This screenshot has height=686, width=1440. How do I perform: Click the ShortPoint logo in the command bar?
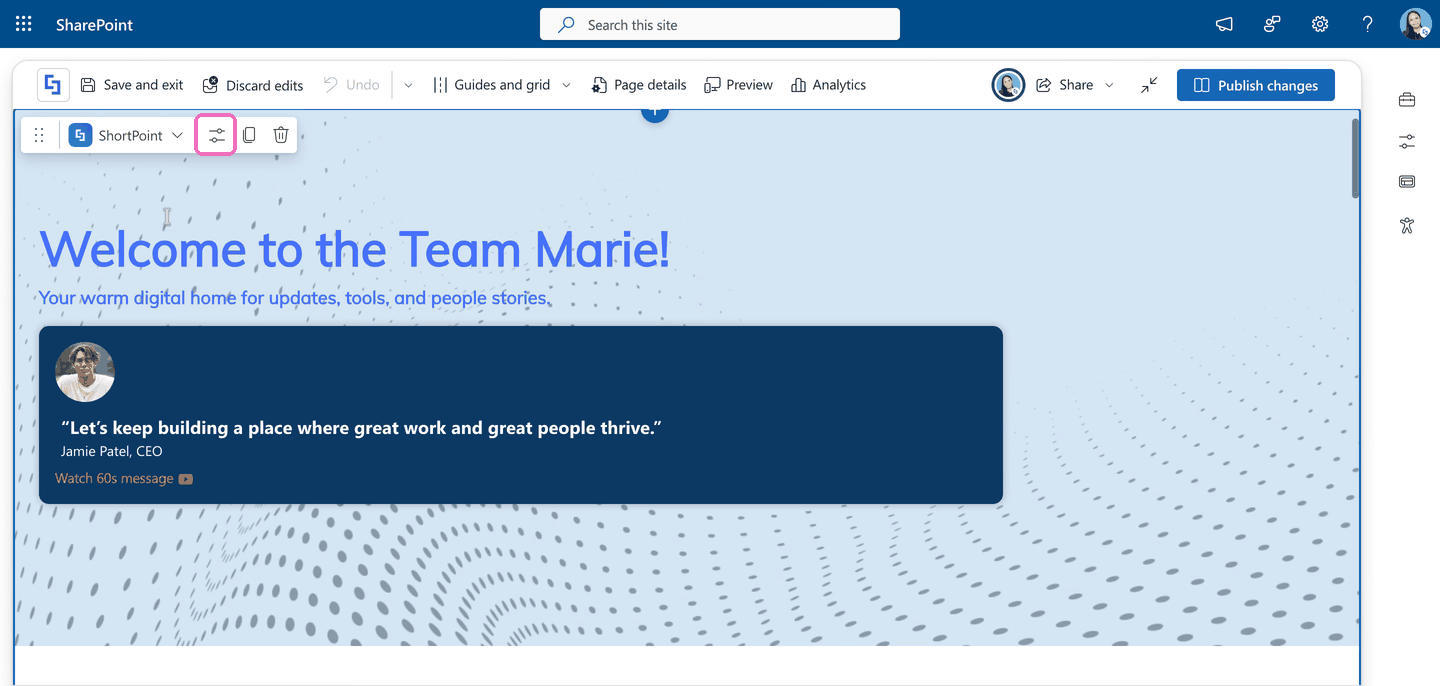(54, 85)
